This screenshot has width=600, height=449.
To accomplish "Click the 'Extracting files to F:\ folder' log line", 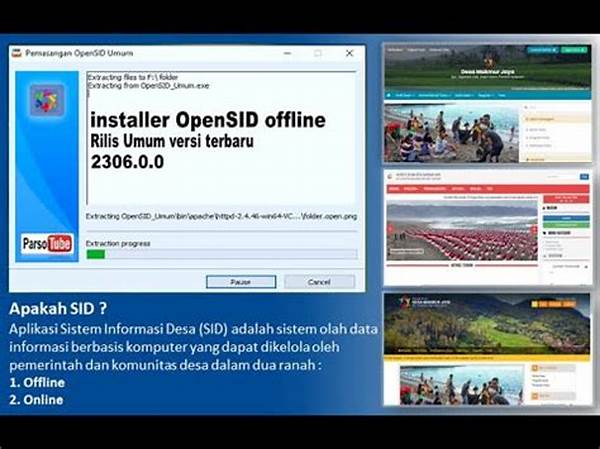I will [x=133, y=77].
